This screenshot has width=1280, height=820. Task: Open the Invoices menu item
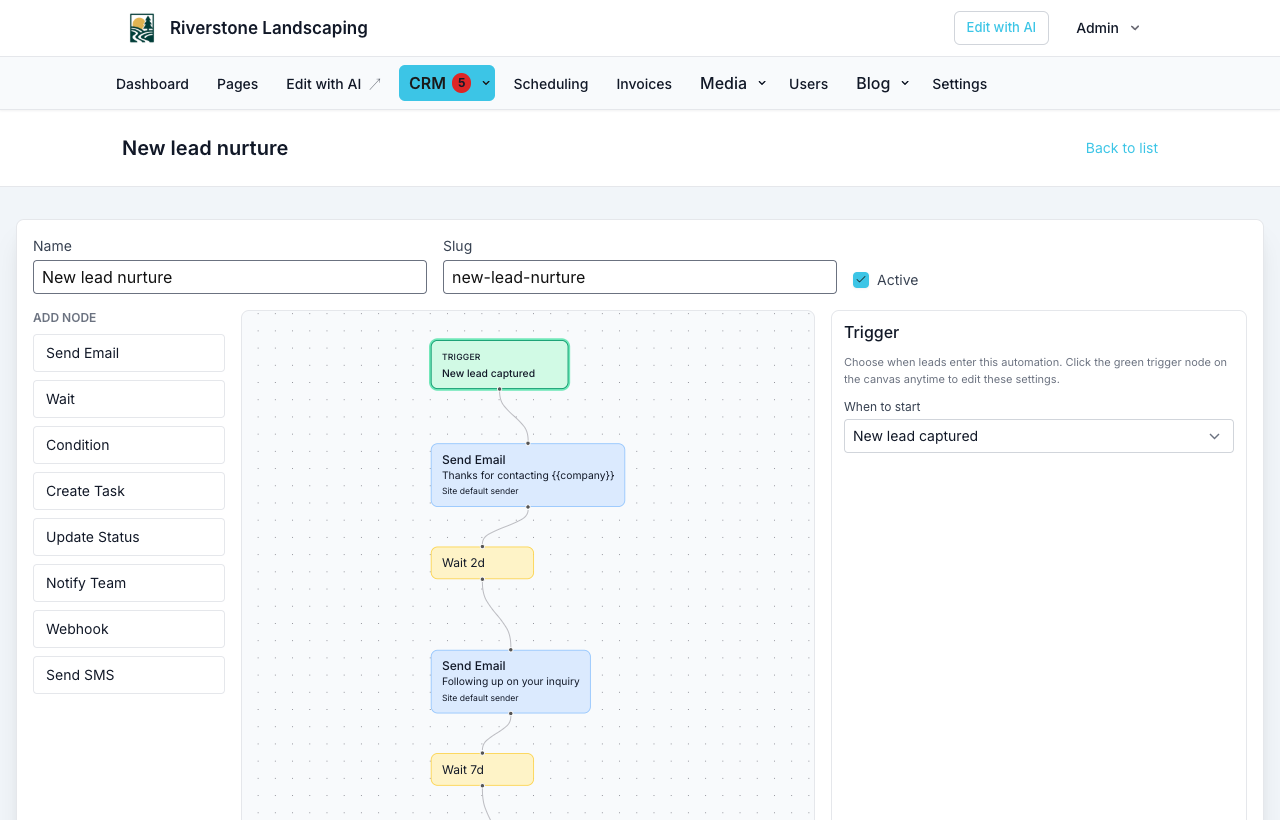tap(644, 84)
